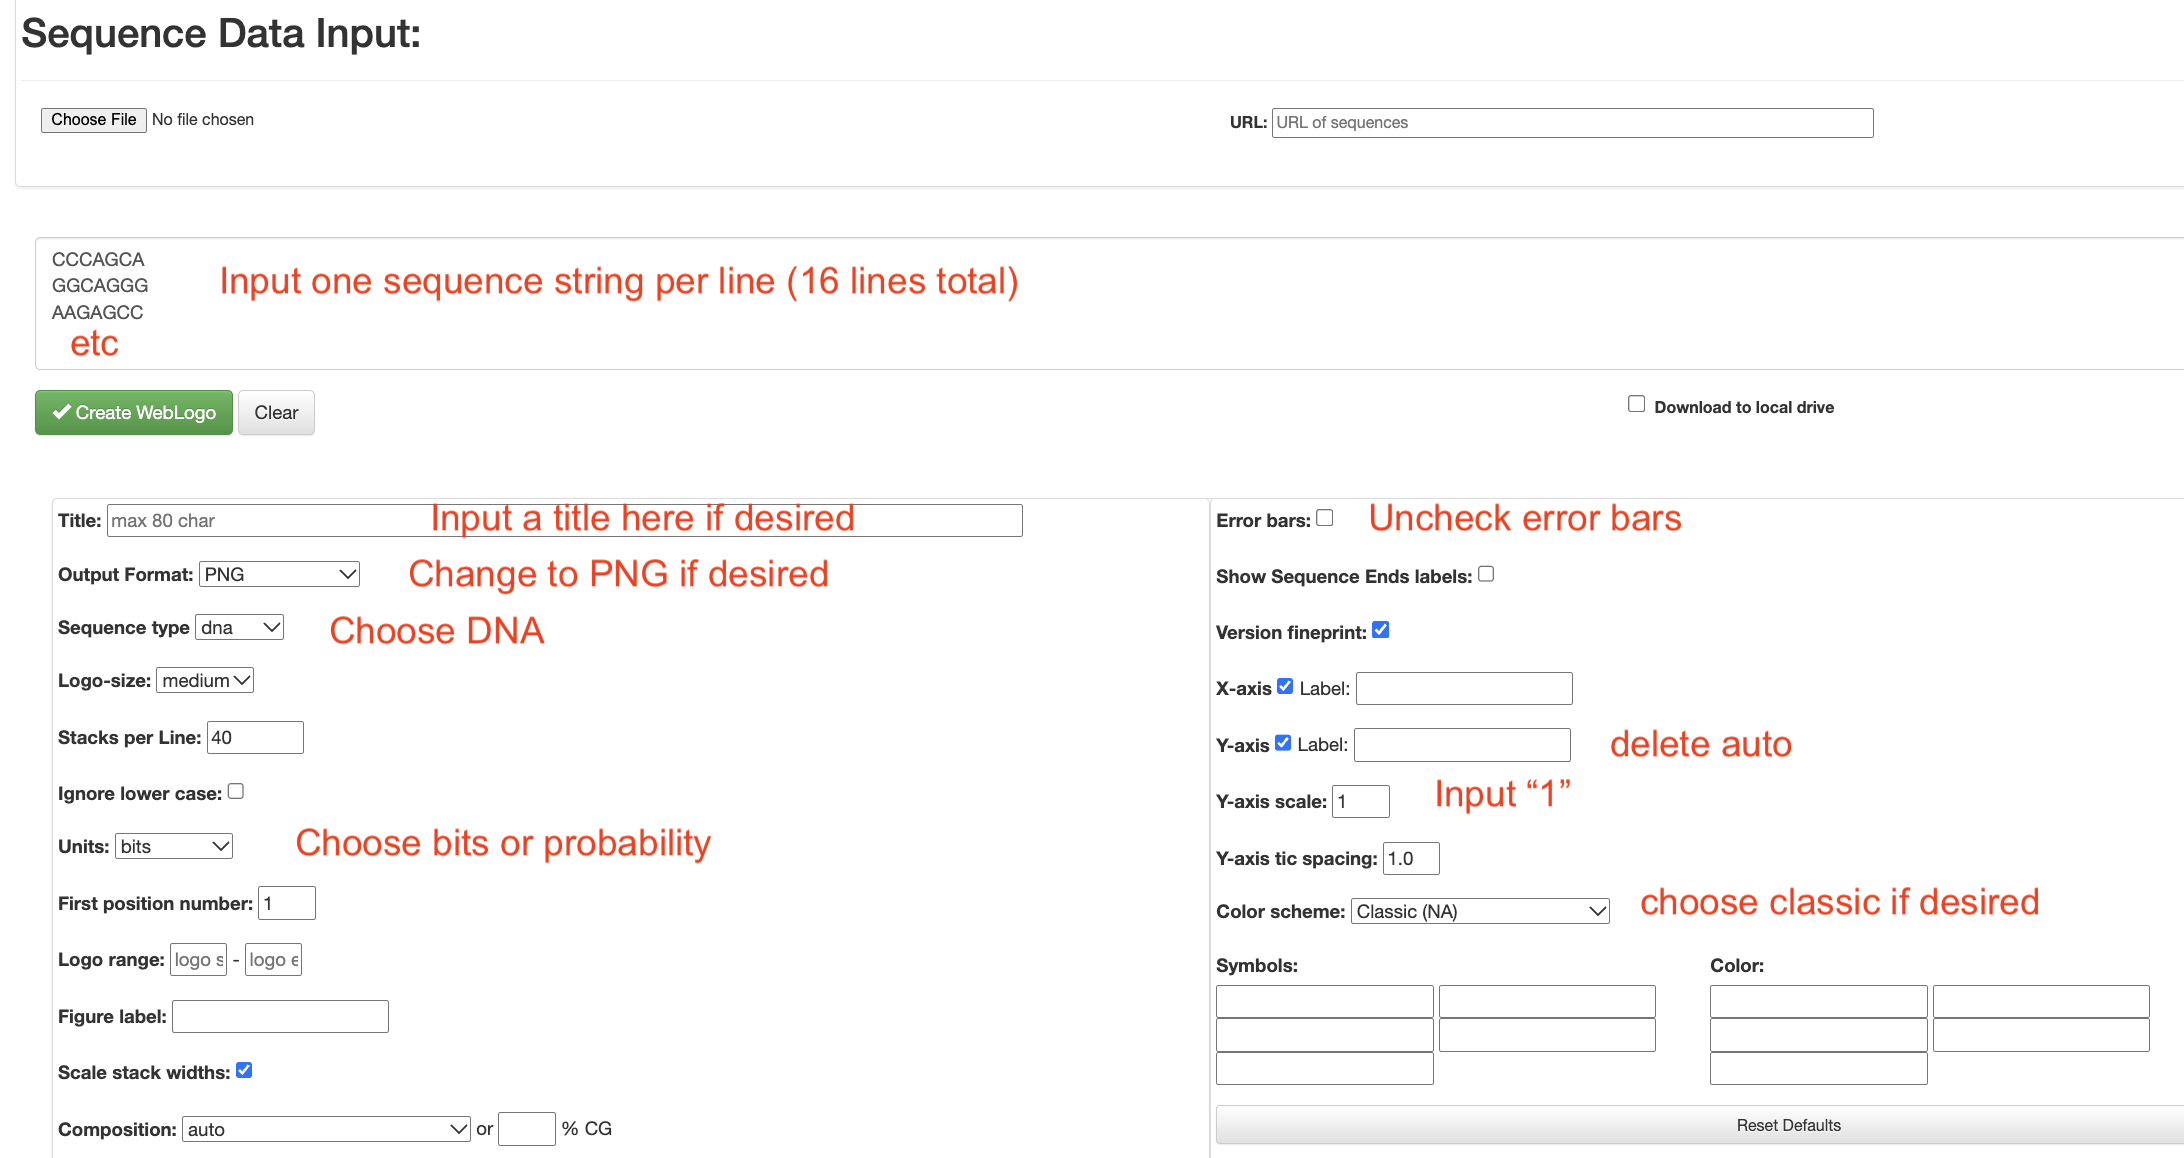Open the Output Format dropdown
The width and height of the screenshot is (2184, 1158).
click(x=279, y=574)
